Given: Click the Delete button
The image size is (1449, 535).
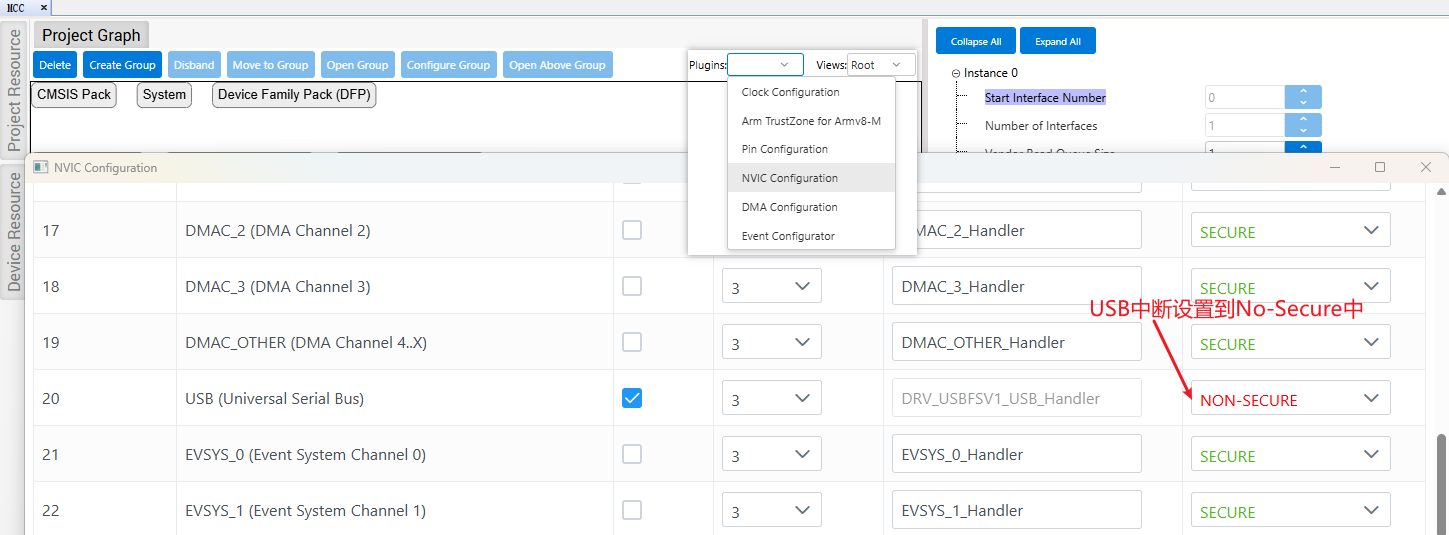Looking at the screenshot, I should point(55,65).
